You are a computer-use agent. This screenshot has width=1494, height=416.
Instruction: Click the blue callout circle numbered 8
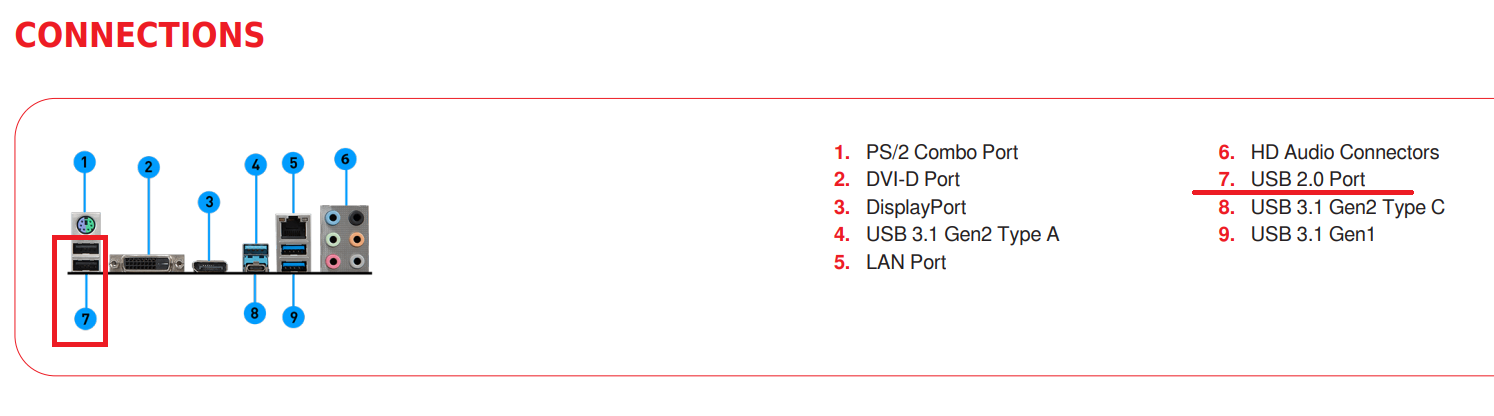point(255,313)
